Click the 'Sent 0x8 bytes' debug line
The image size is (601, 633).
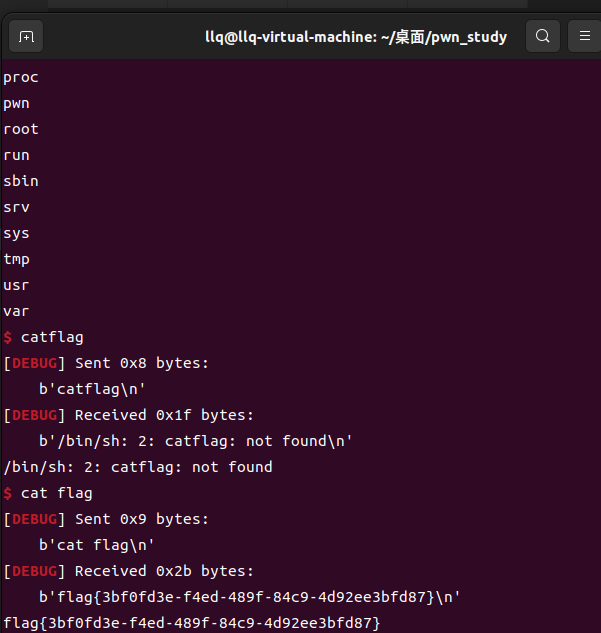point(106,363)
